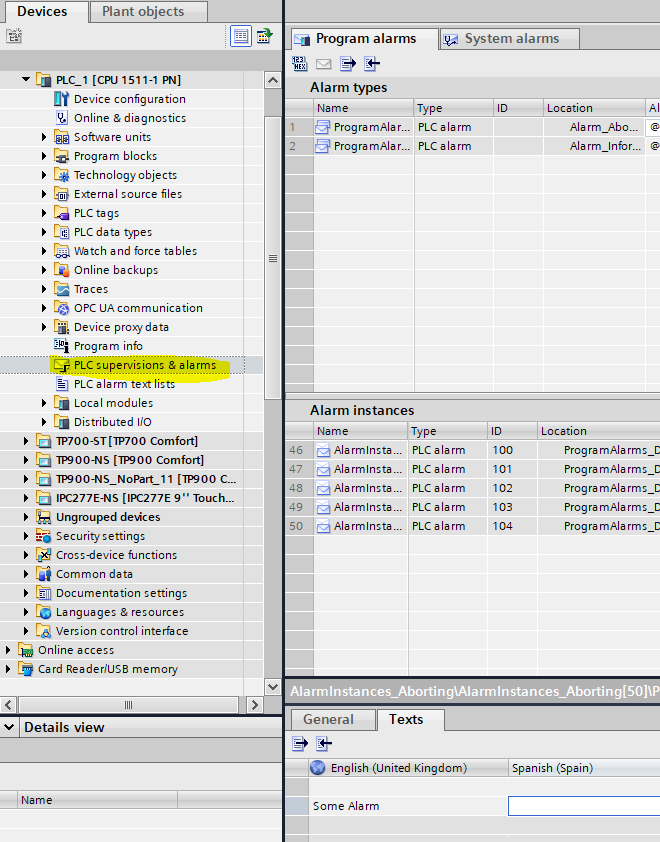Image resolution: width=660 pixels, height=842 pixels.
Task: Click the horizontal scrollbar right arrow
Action: [255, 705]
